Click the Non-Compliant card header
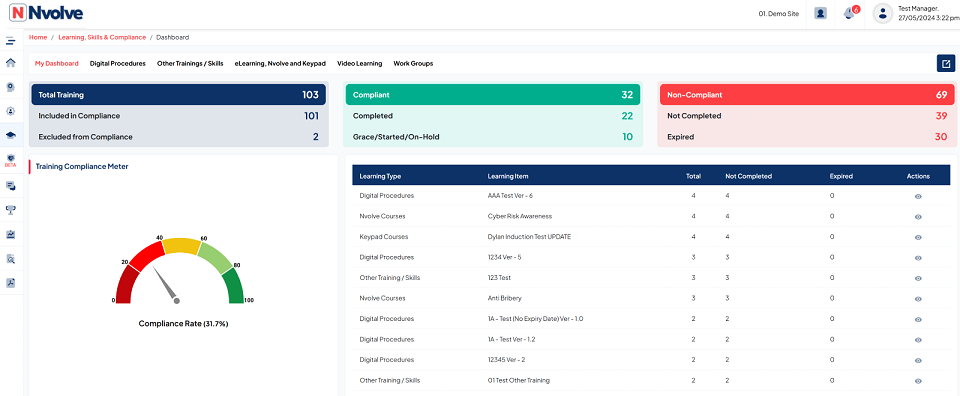Screen dimensions: 960x396 click(807, 95)
